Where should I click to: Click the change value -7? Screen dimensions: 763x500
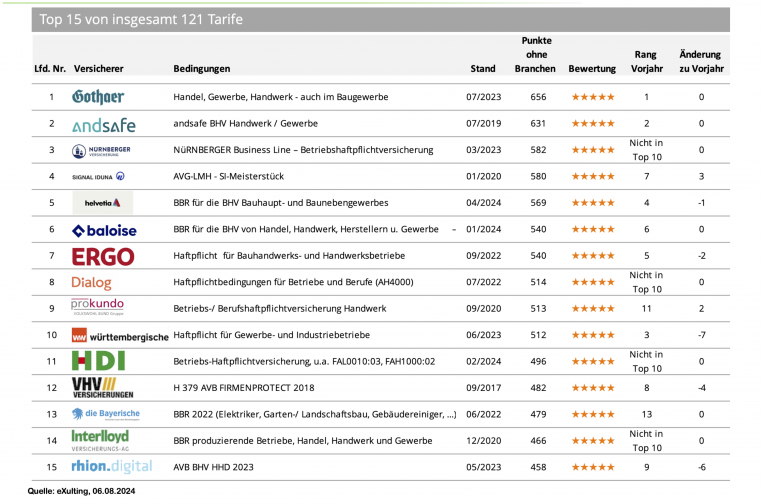tap(701, 335)
